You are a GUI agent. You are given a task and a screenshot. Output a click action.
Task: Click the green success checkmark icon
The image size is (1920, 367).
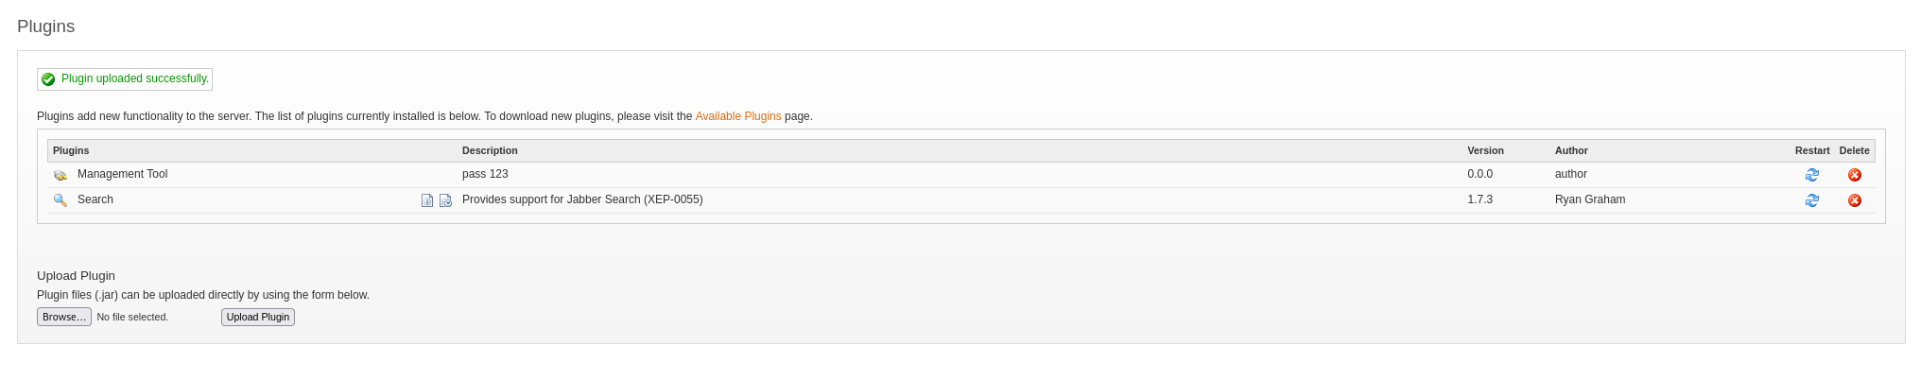[48, 79]
